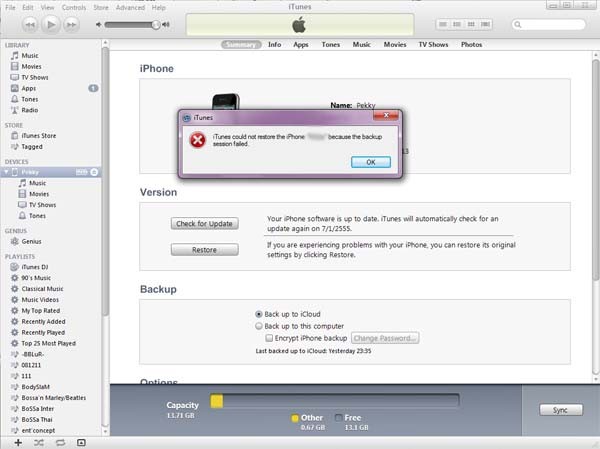The height and width of the screenshot is (449, 600).
Task: Click the Change Password button
Action: click(385, 338)
